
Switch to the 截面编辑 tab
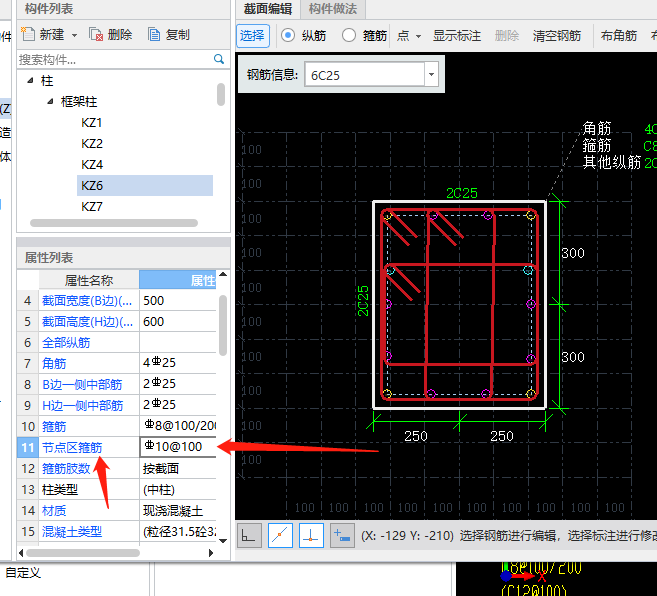pyautogui.click(x=268, y=9)
